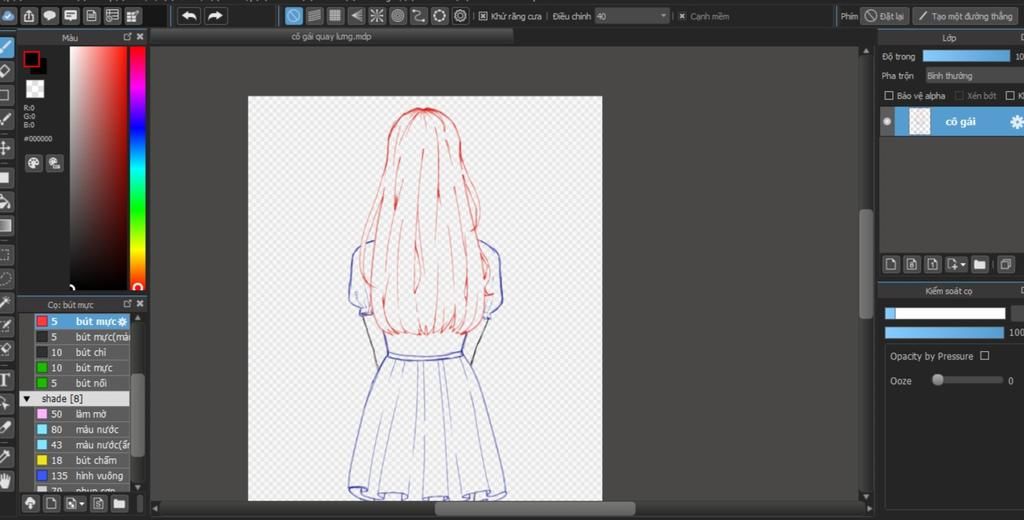This screenshot has width=1024, height=520.
Task: Open Pha trộn blend mode dropdown
Action: pyautogui.click(x=974, y=76)
